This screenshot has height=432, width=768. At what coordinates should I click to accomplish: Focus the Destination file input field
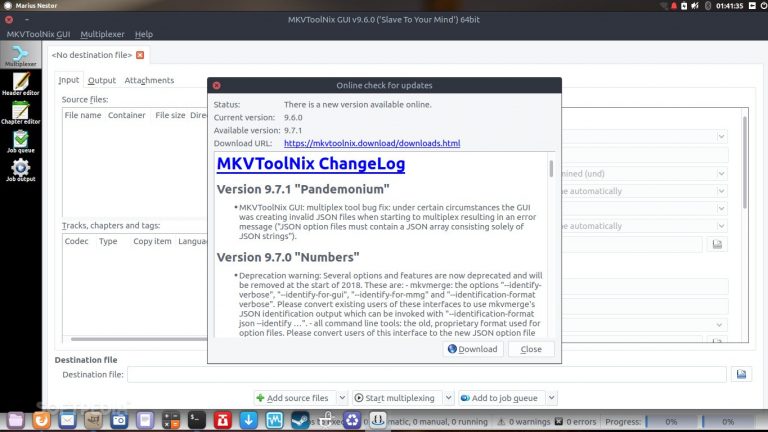[427, 374]
